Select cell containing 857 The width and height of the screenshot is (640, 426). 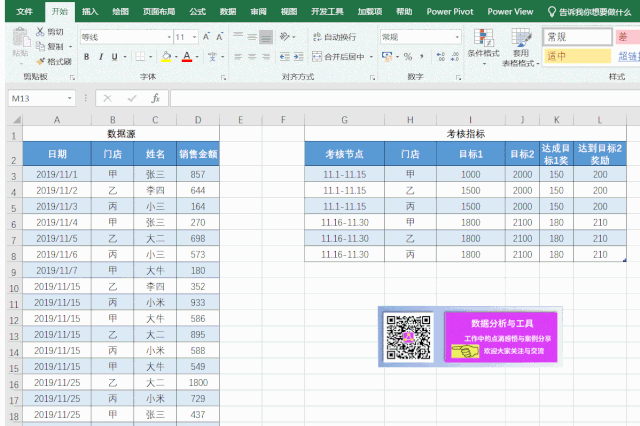click(198, 174)
